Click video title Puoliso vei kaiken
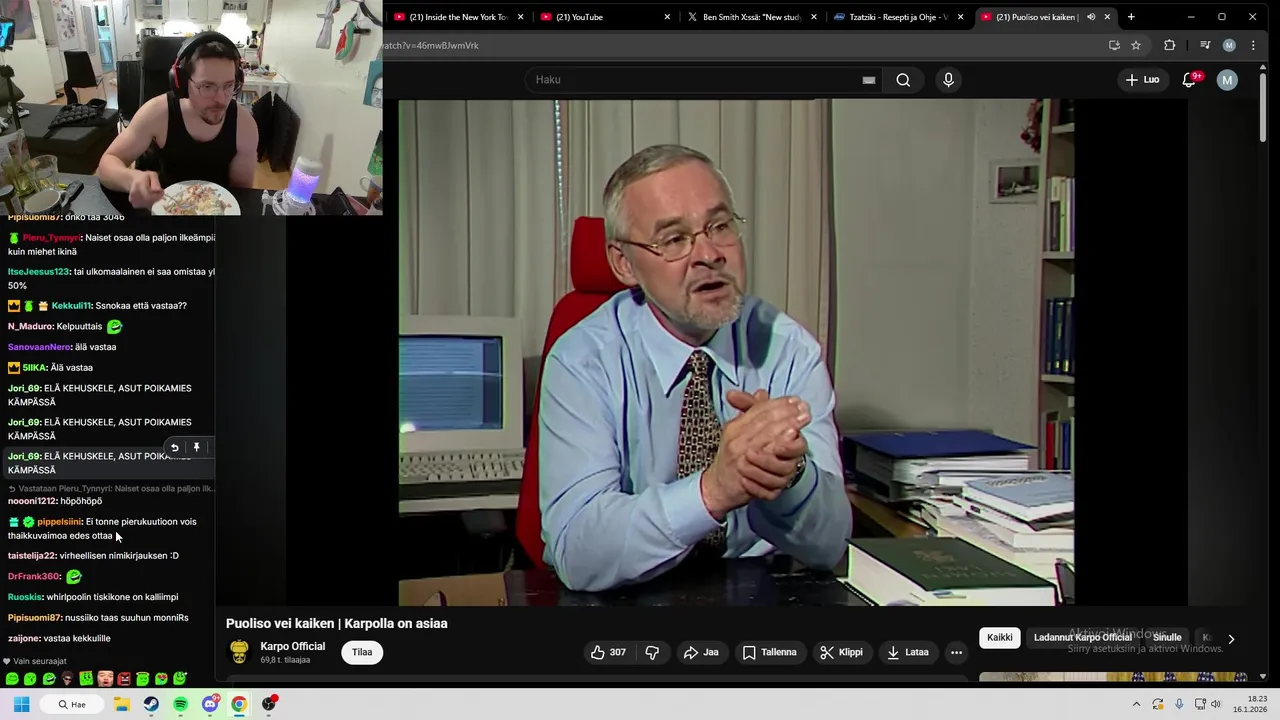Screen dimensions: 1280x720 point(337,623)
